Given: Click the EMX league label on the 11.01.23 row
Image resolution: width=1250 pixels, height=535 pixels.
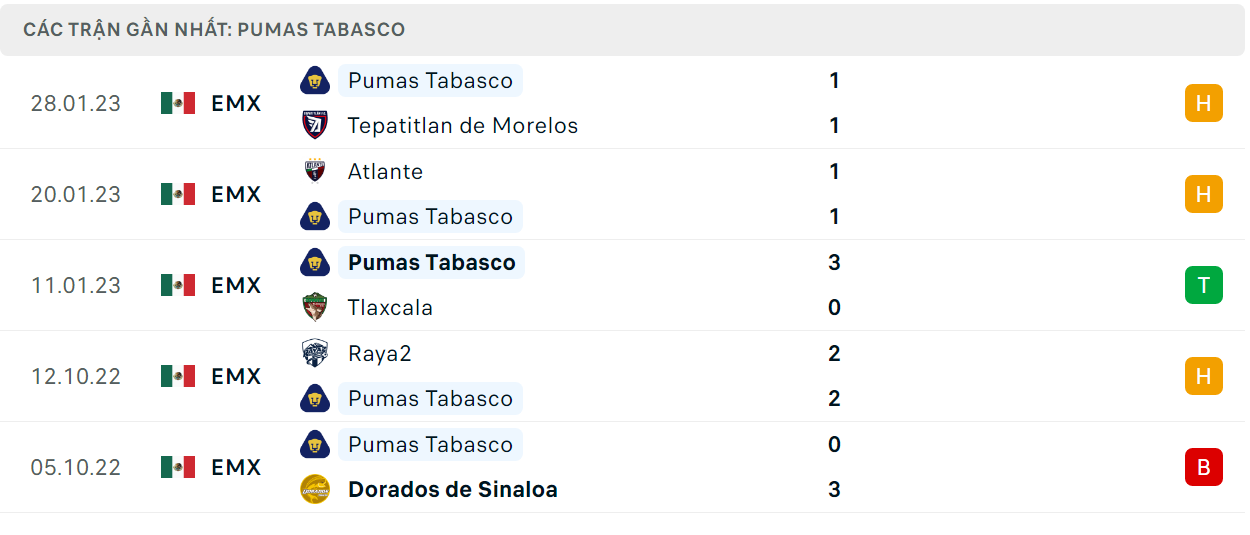Looking at the screenshot, I should coord(236,285).
